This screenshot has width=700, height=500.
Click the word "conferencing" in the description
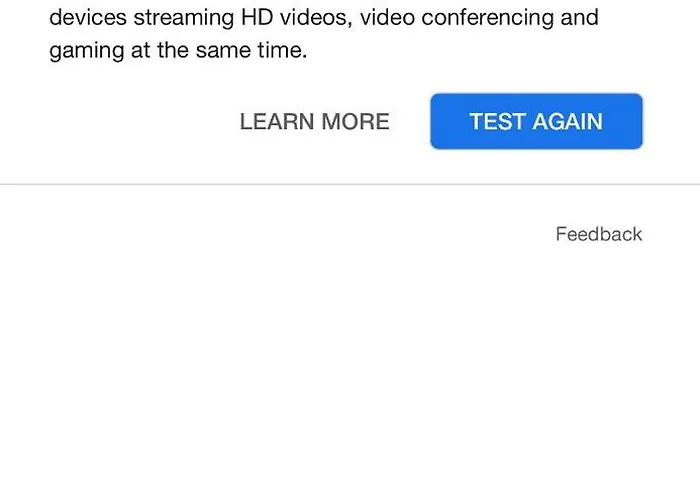pos(489,18)
